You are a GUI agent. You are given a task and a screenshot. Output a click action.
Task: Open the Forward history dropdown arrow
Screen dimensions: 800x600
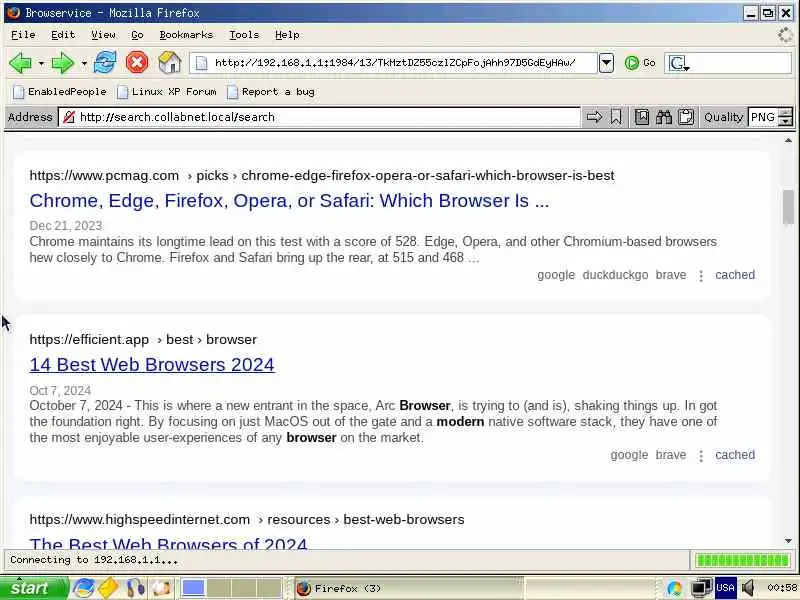click(x=84, y=64)
